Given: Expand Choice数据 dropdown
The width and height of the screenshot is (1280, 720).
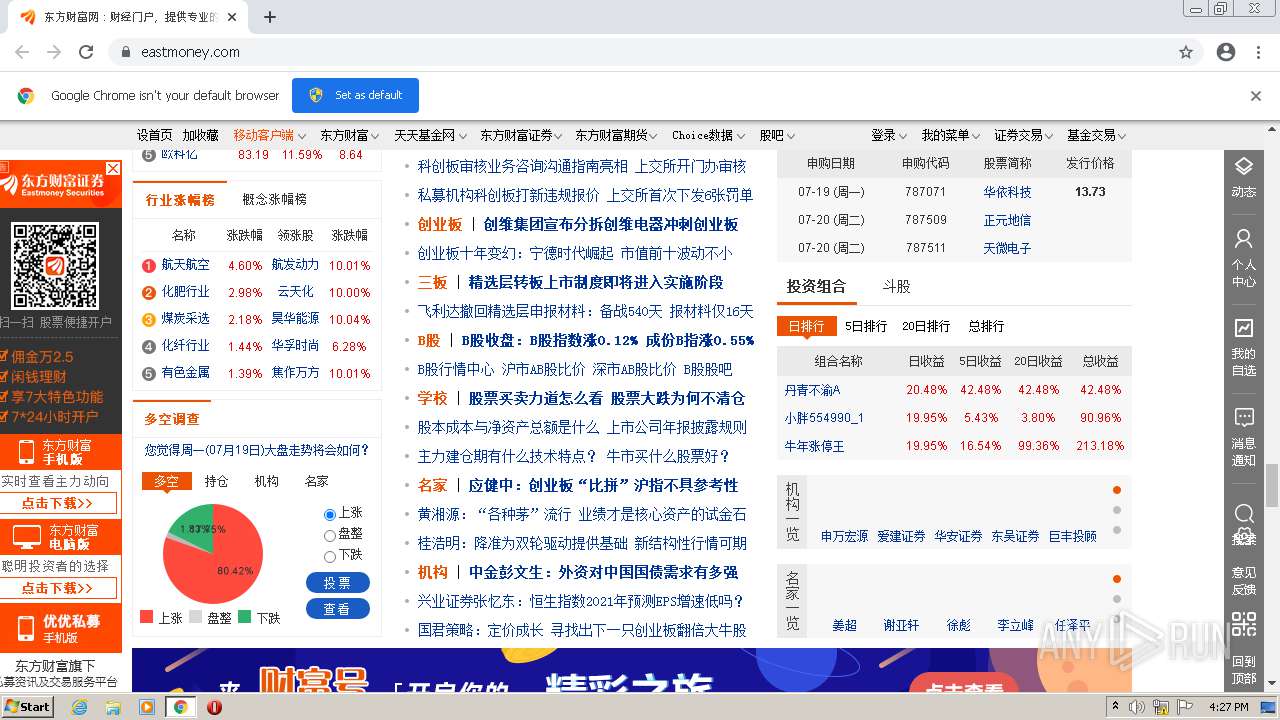Looking at the screenshot, I should pos(709,135).
